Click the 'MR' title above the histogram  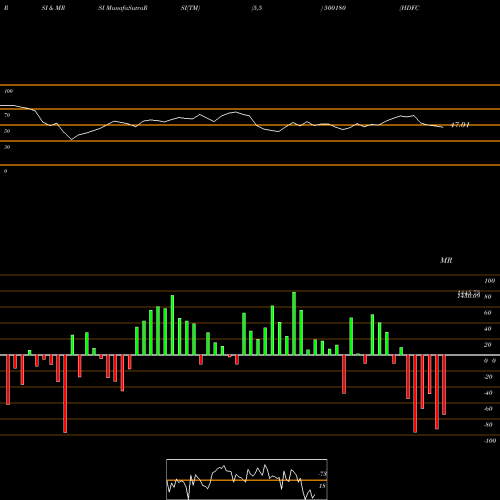coord(446,260)
